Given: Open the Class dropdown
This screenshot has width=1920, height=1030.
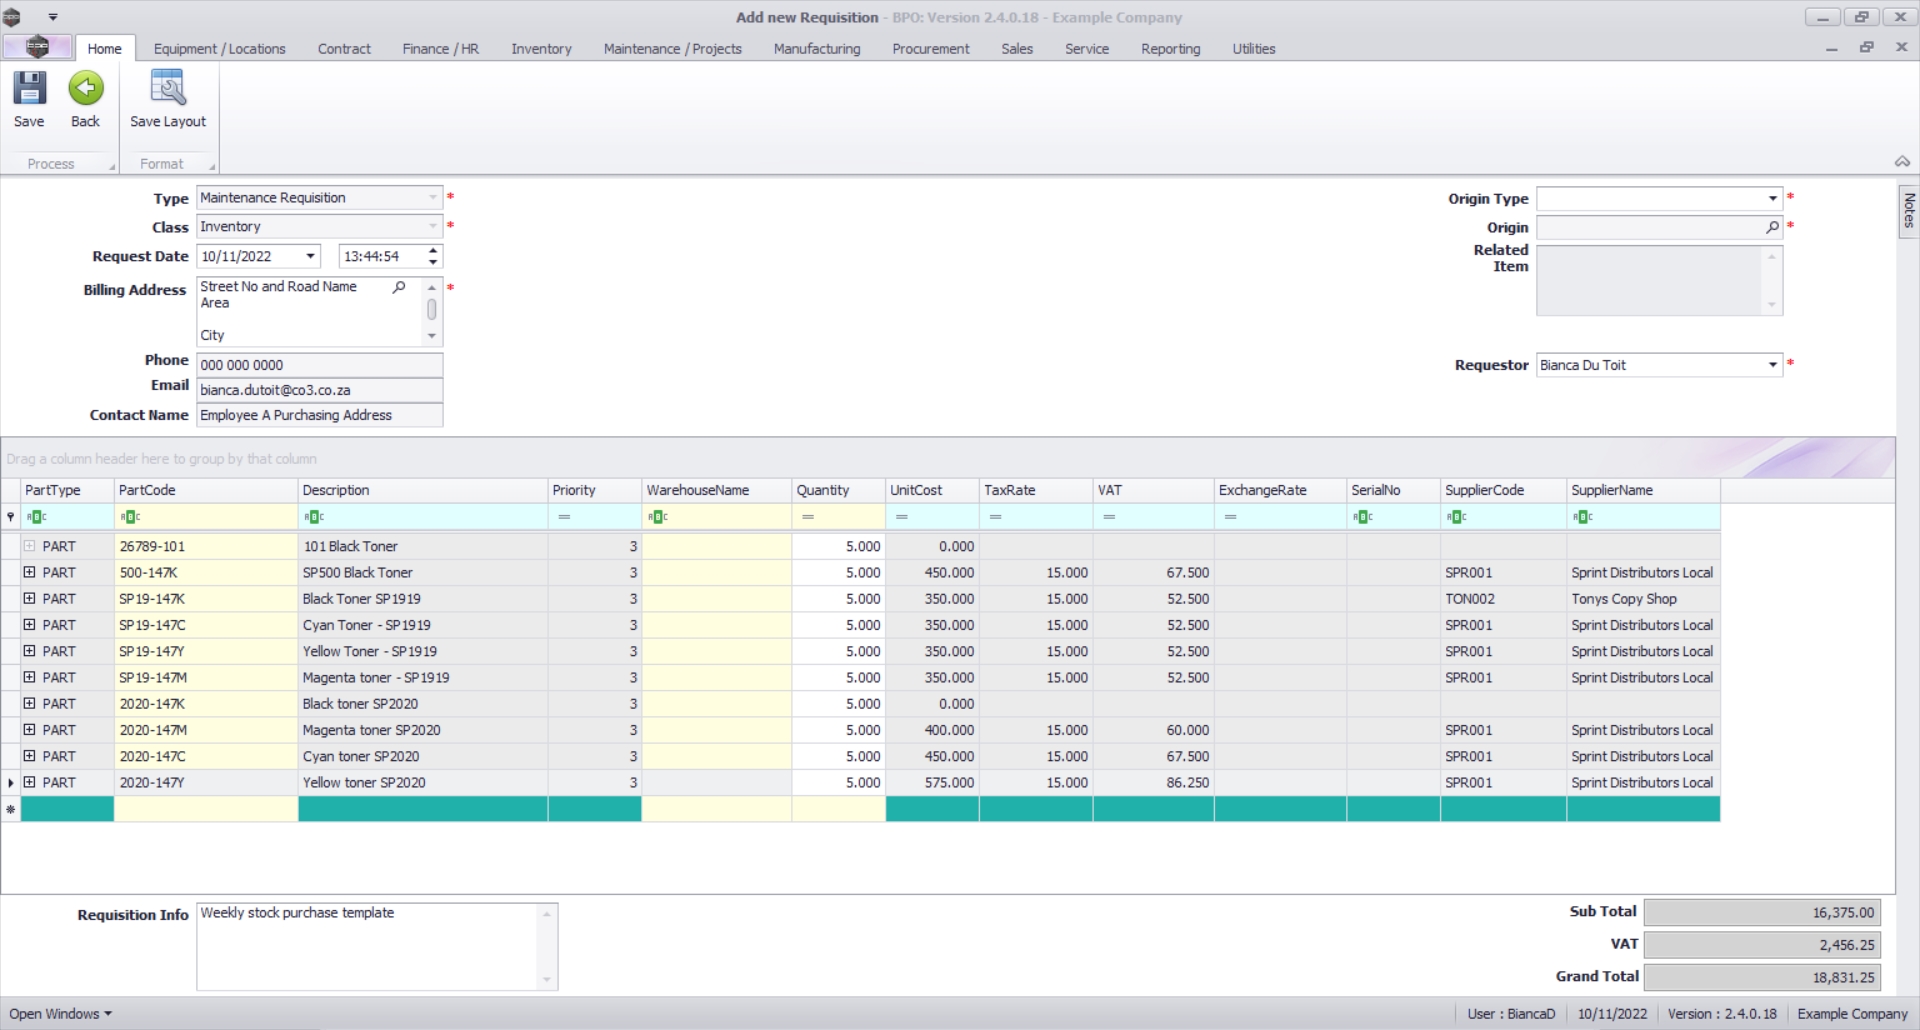Looking at the screenshot, I should click(x=432, y=227).
